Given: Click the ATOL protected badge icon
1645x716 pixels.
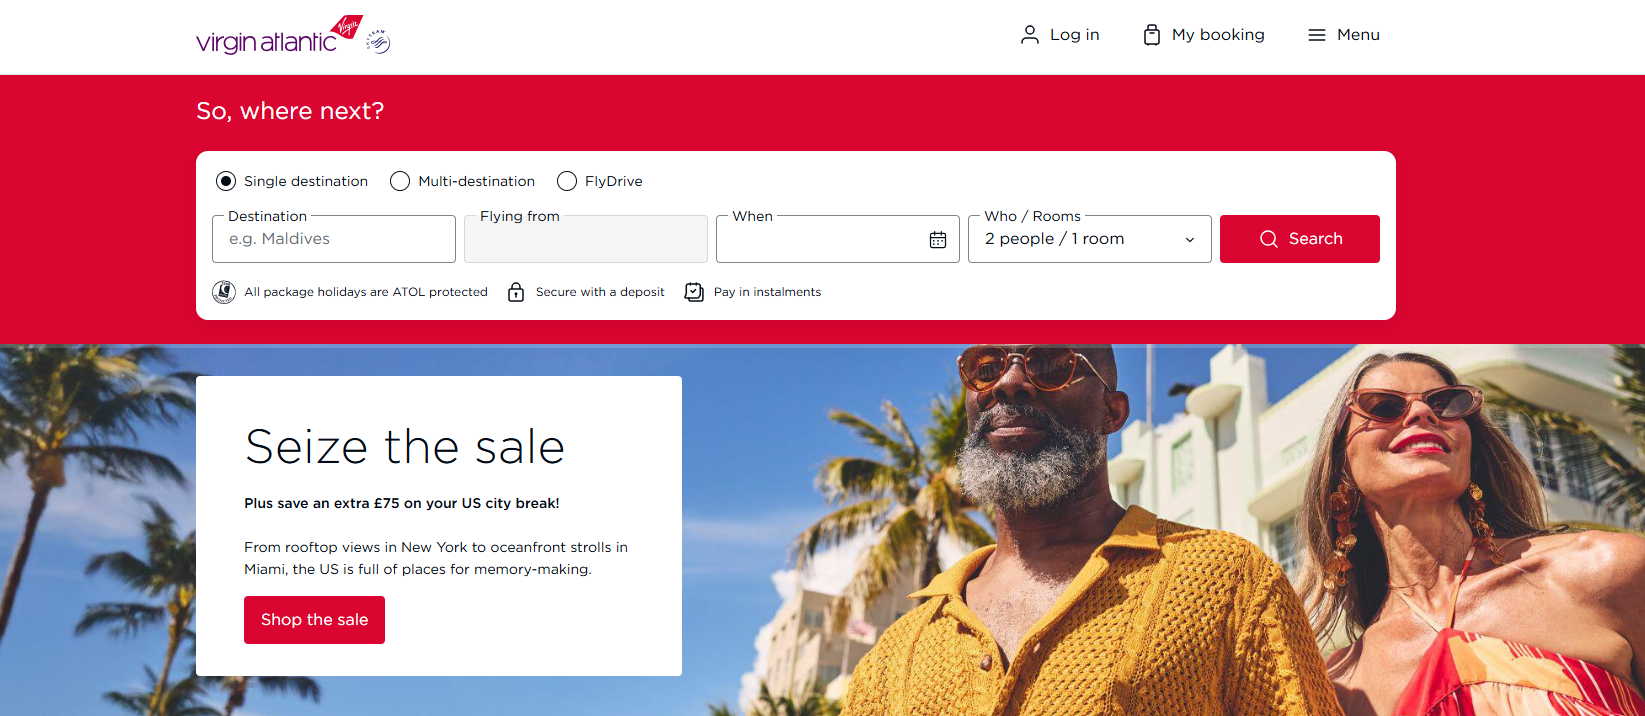Looking at the screenshot, I should [224, 292].
